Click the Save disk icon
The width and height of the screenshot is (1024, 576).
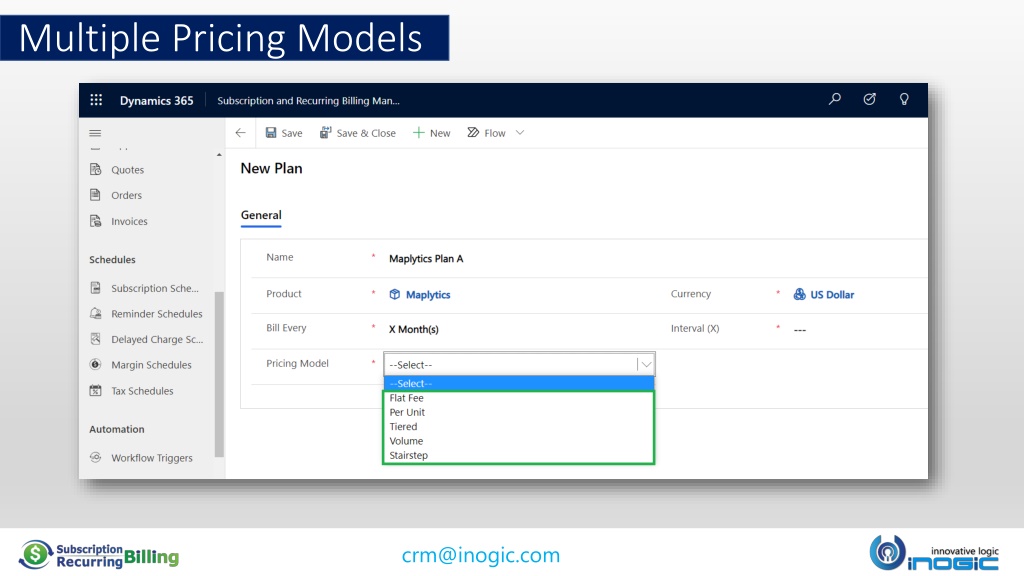pos(271,133)
